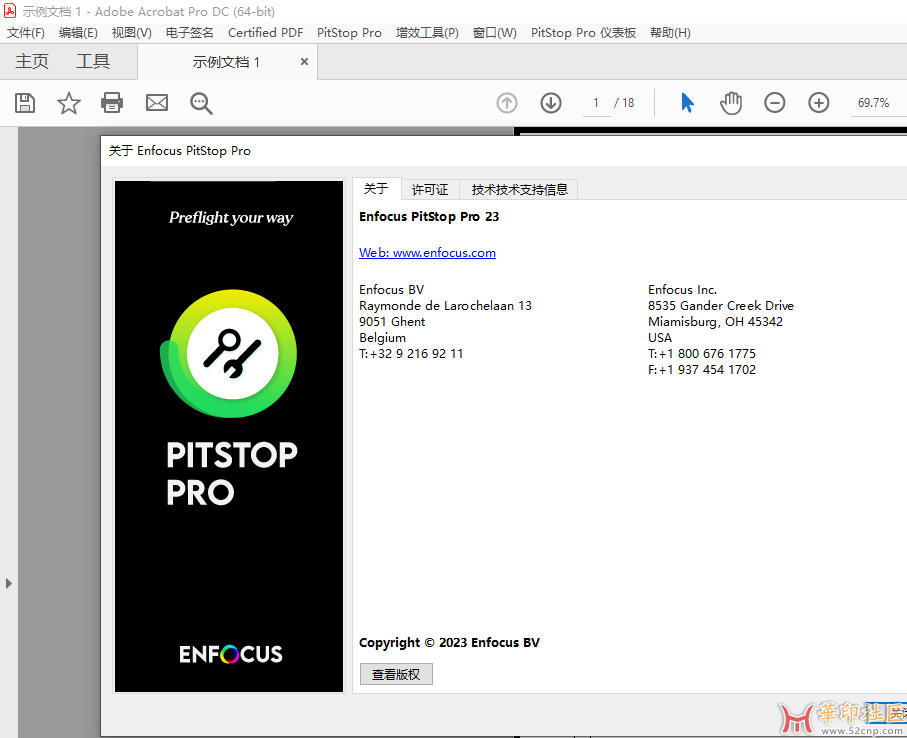This screenshot has height=738, width=907.
Task: Open the www.enfocus.com web link
Action: point(427,253)
